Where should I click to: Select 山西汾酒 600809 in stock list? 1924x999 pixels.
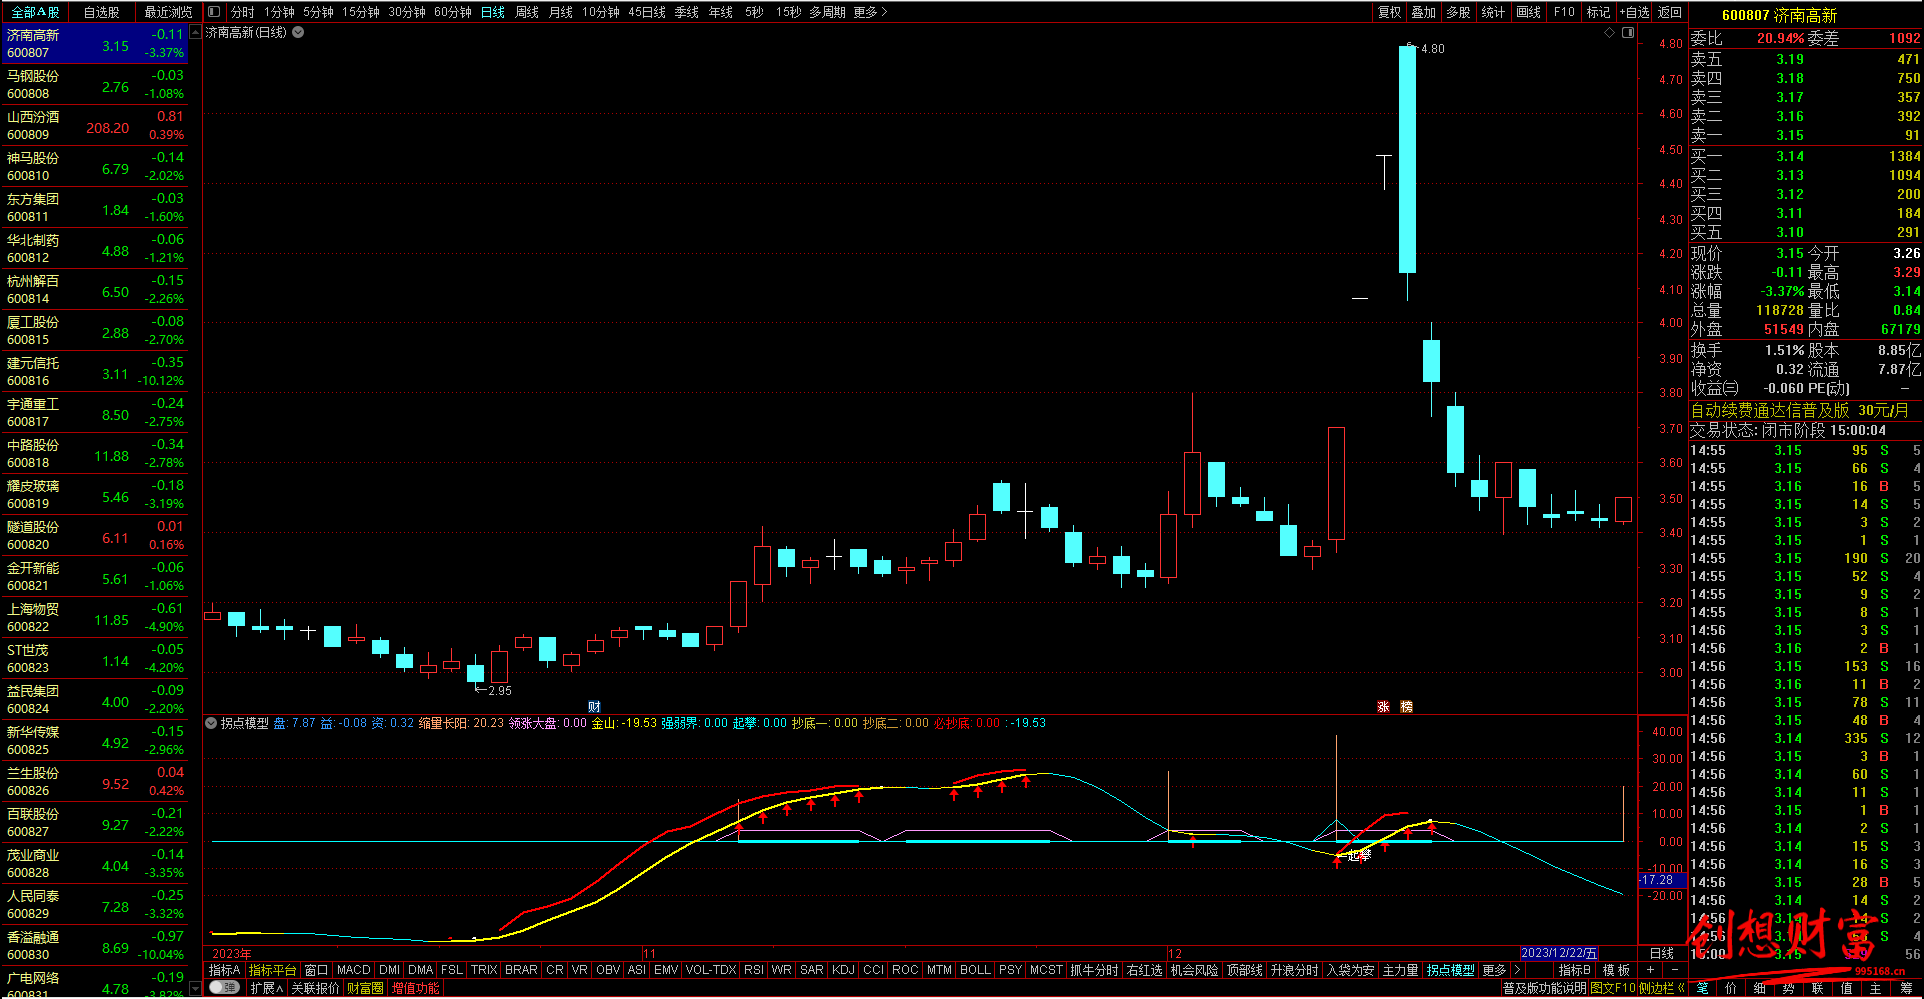tap(95, 125)
